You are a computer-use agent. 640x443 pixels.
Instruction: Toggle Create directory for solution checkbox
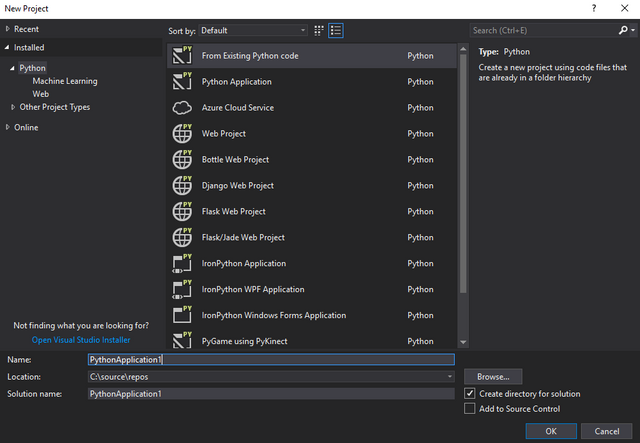click(470, 394)
